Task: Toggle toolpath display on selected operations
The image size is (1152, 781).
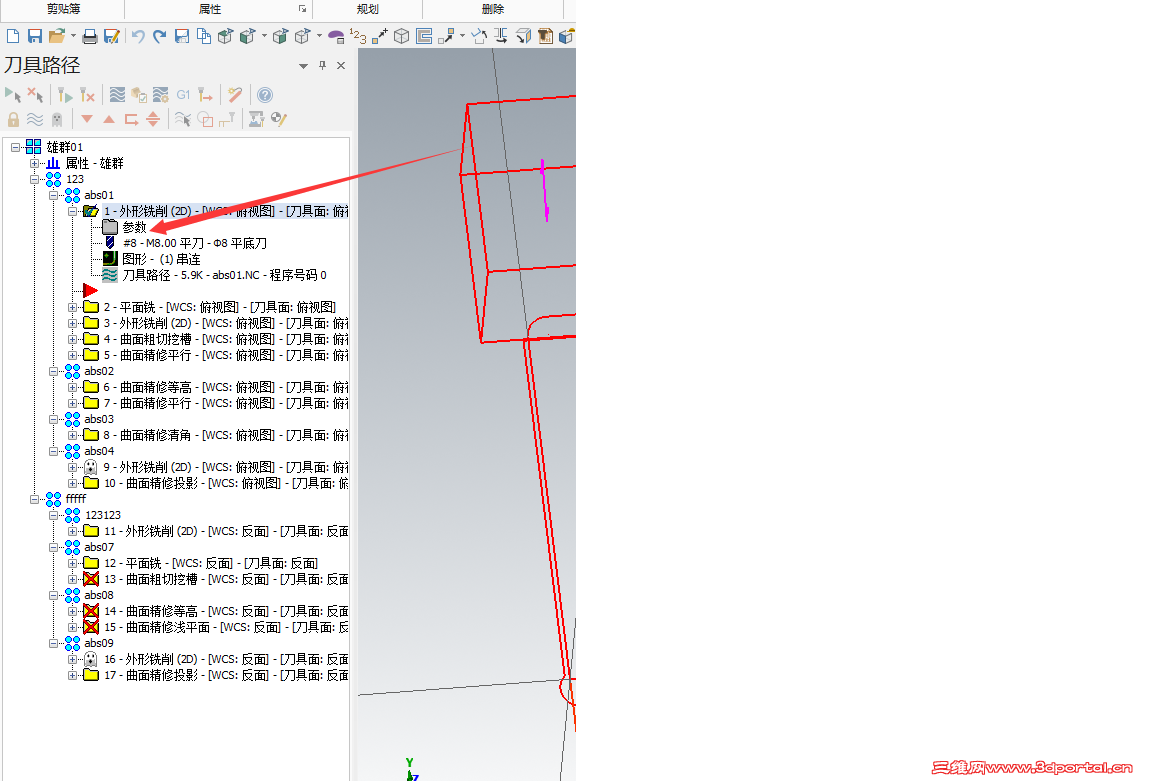Action: tap(35, 119)
